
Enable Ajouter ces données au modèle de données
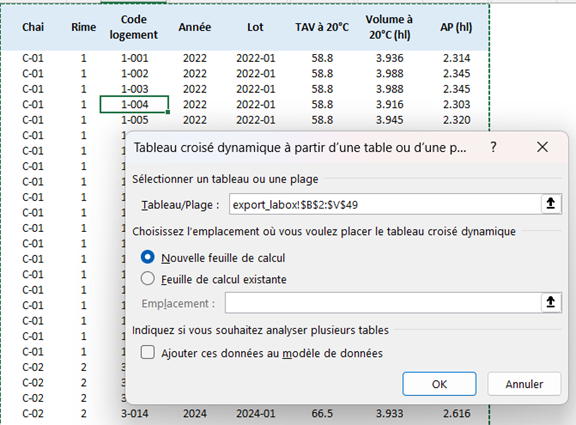(x=148, y=353)
